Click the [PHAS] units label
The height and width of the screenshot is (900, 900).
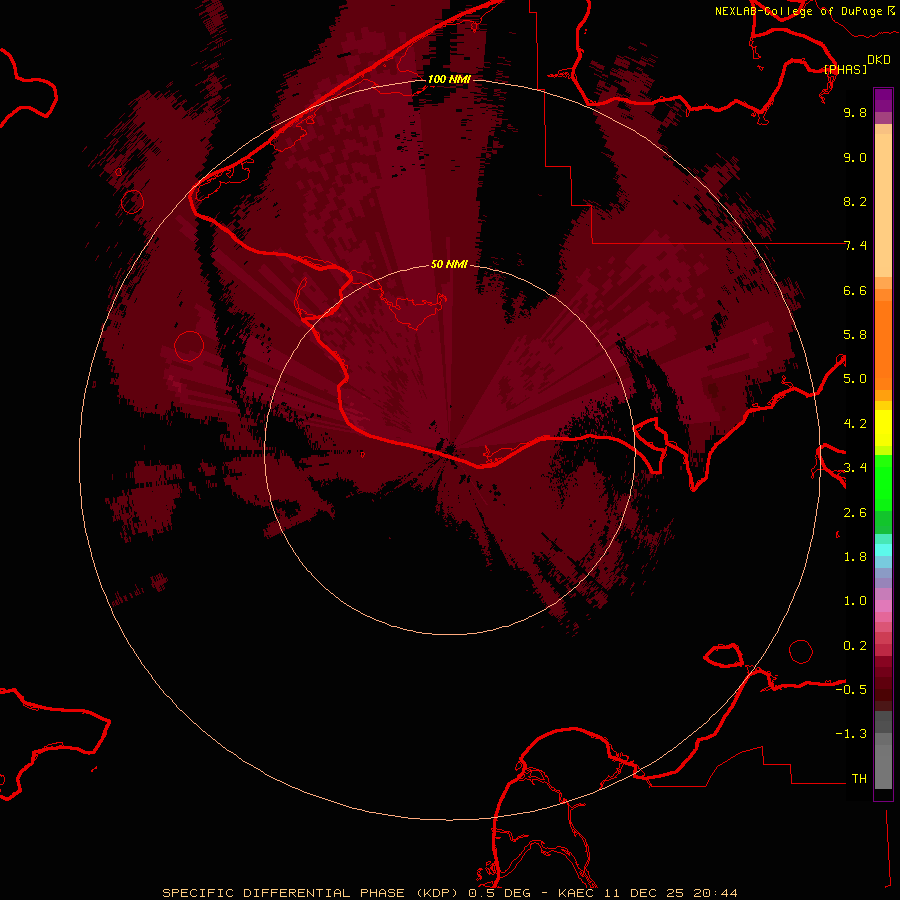pos(845,69)
